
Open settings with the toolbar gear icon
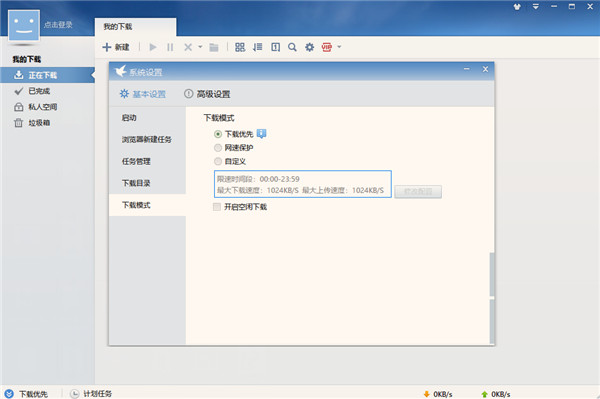(310, 47)
